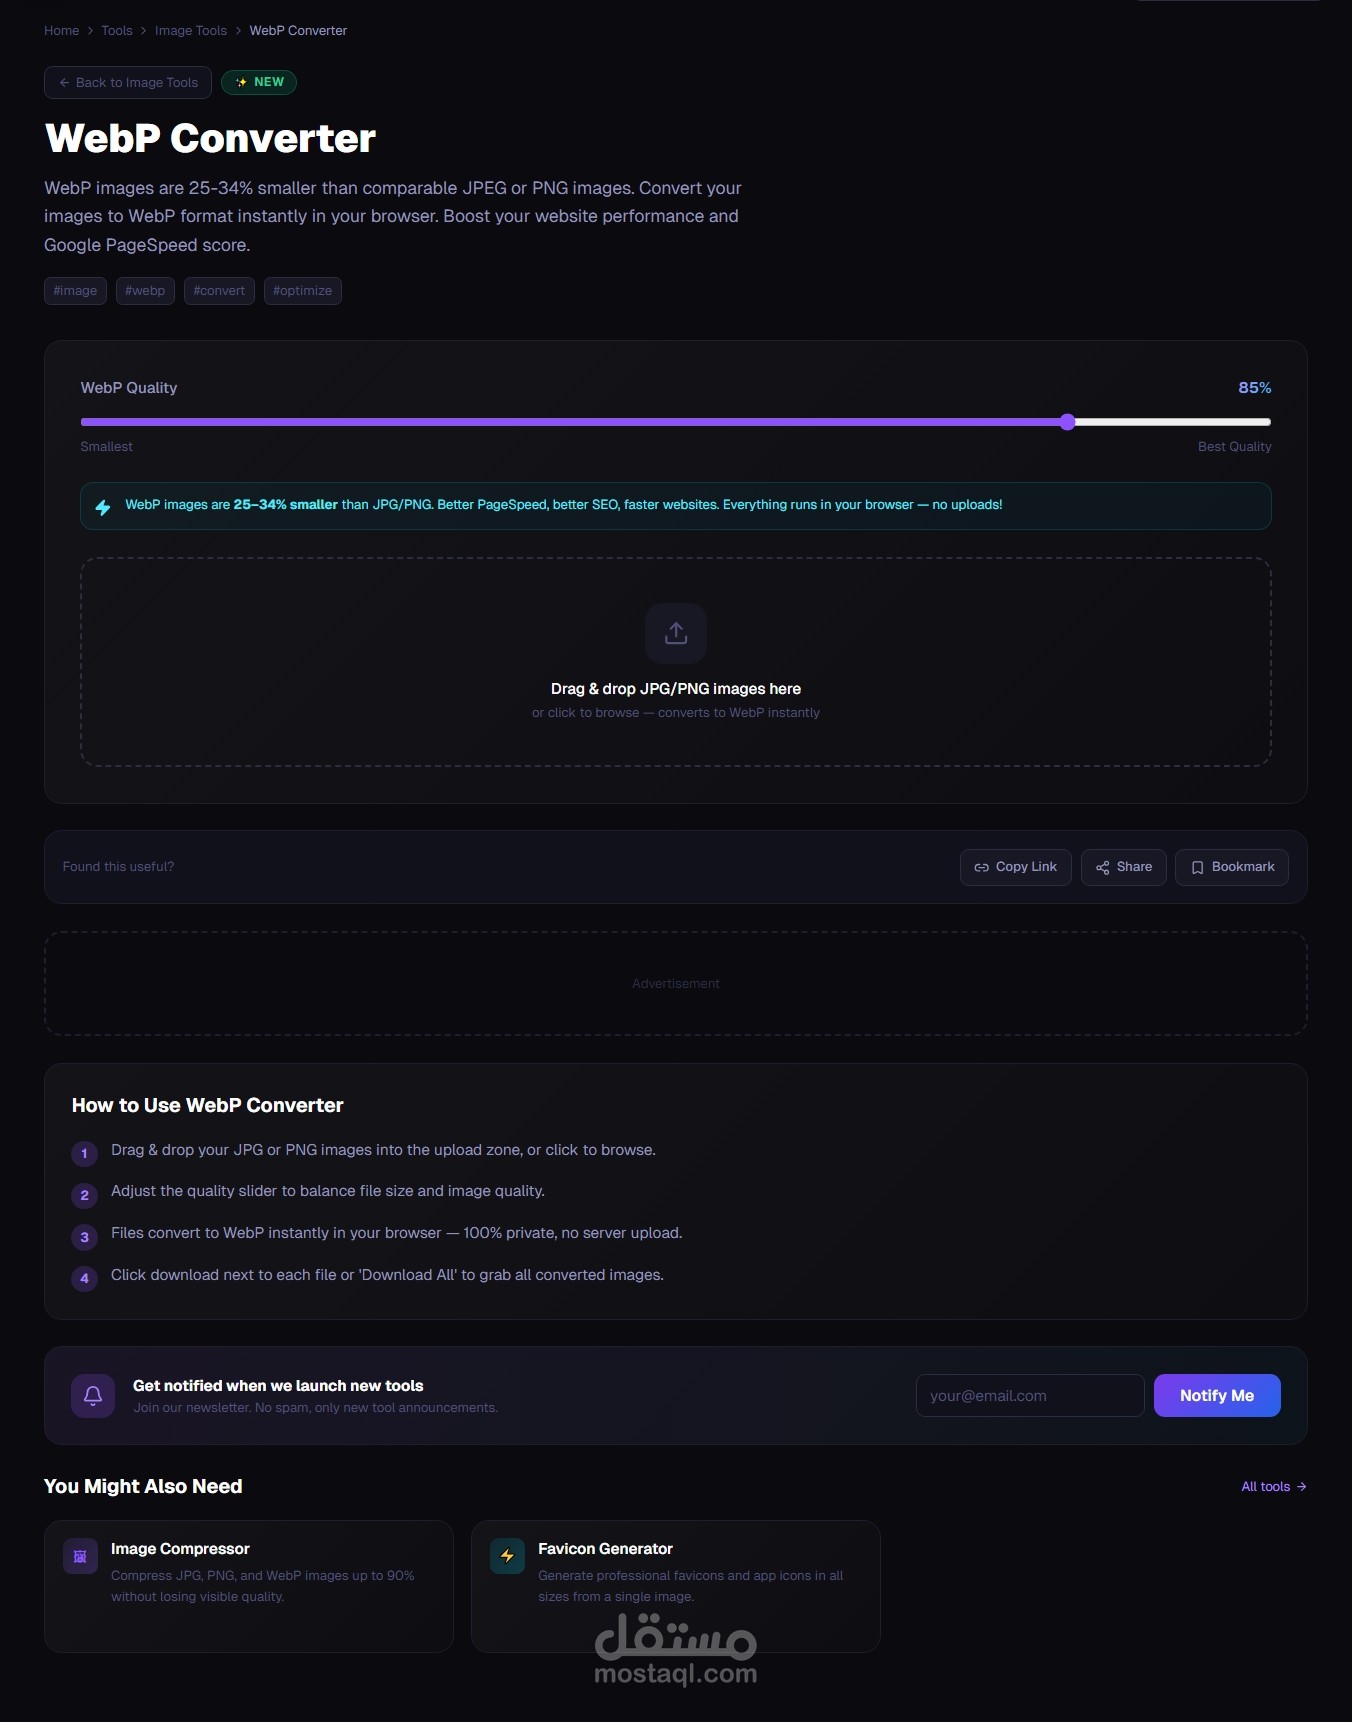Viewport: 1352px width, 1722px height.
Task: Click the bell notification icon
Action: pos(93,1395)
